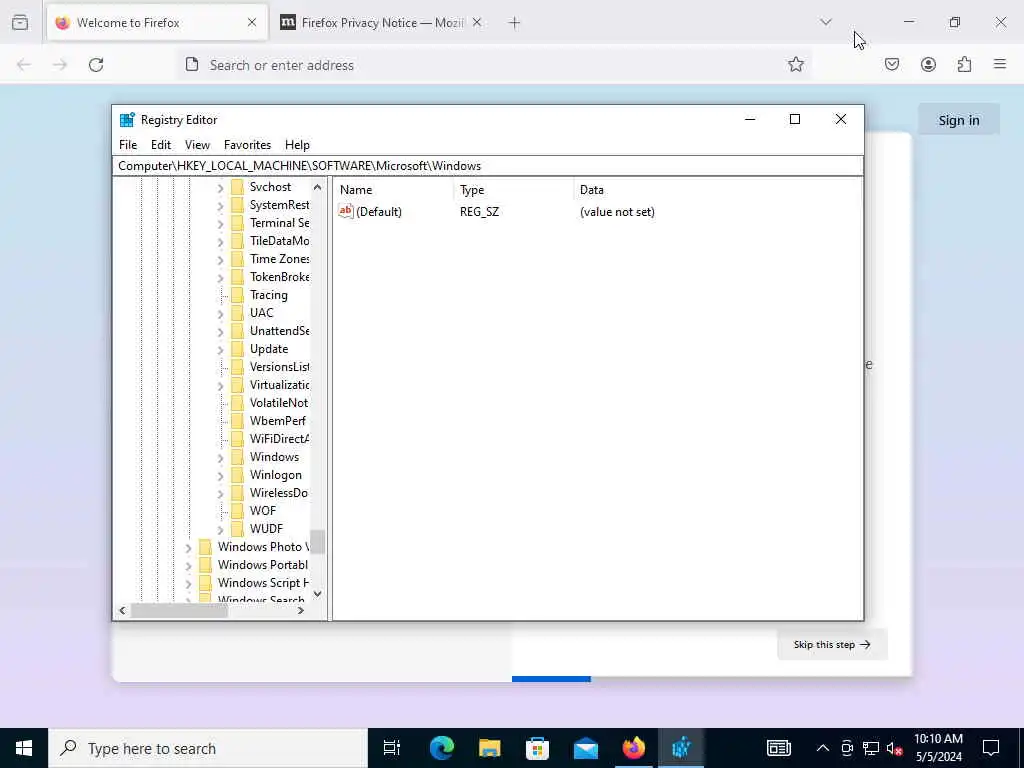Click the Windows Start button
This screenshot has height=768, width=1024.
click(x=24, y=748)
